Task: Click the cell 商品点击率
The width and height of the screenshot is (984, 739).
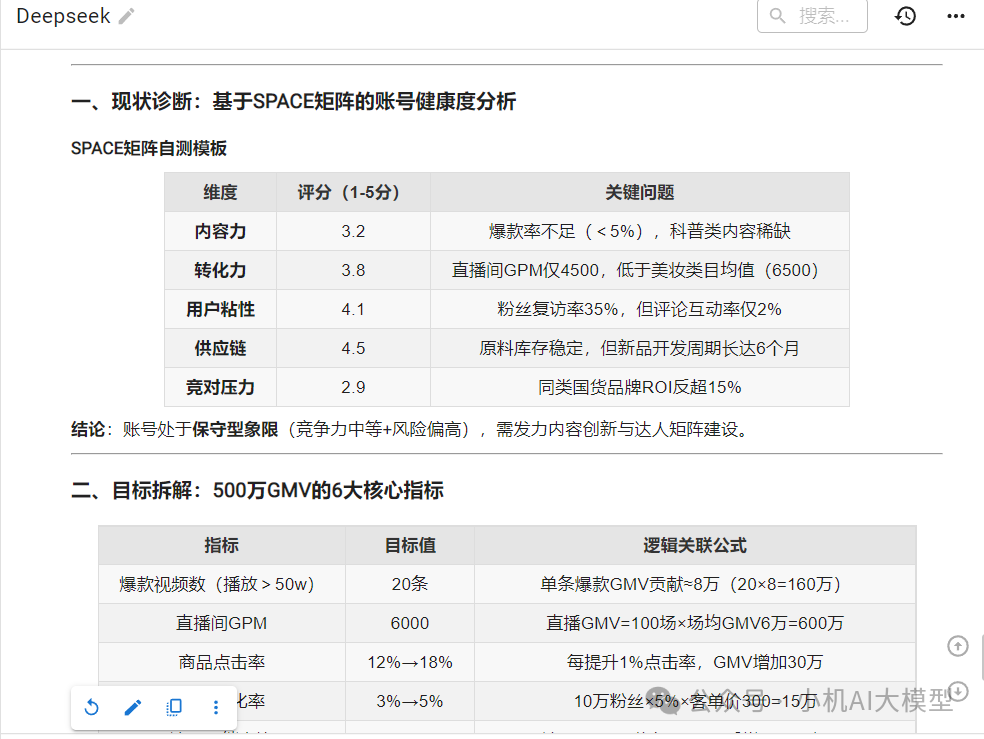Action: coord(222,662)
